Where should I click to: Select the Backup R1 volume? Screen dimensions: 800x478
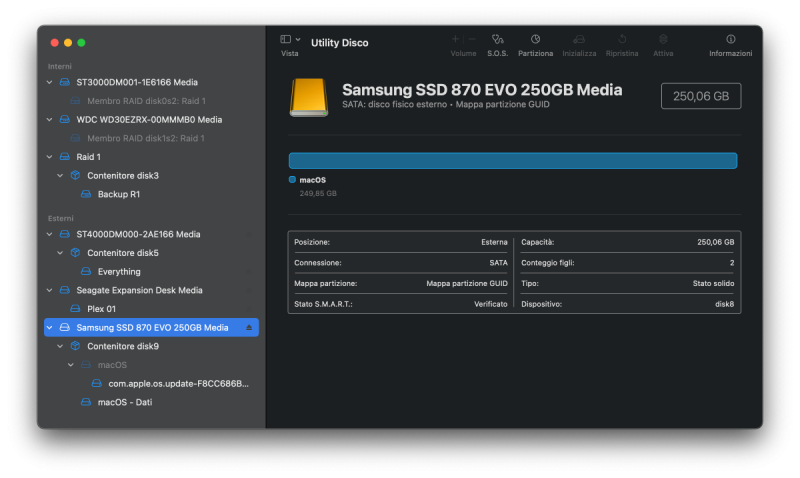coord(118,194)
